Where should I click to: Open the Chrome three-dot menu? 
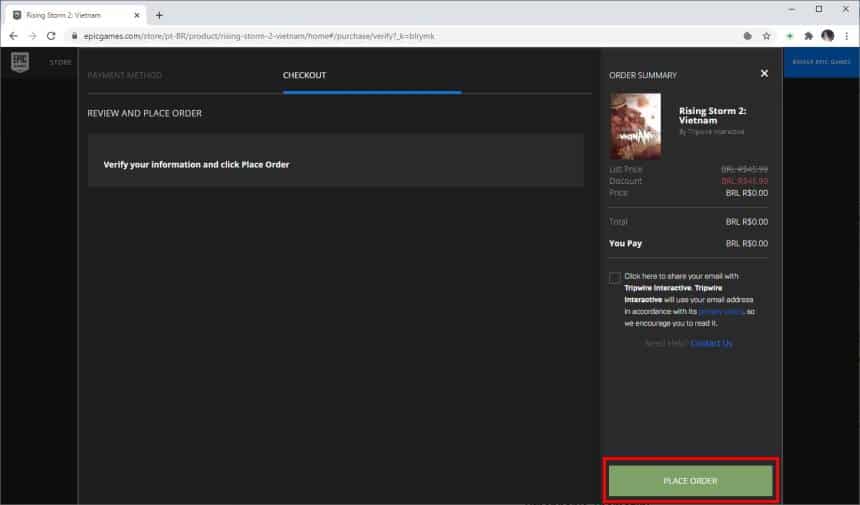(847, 36)
